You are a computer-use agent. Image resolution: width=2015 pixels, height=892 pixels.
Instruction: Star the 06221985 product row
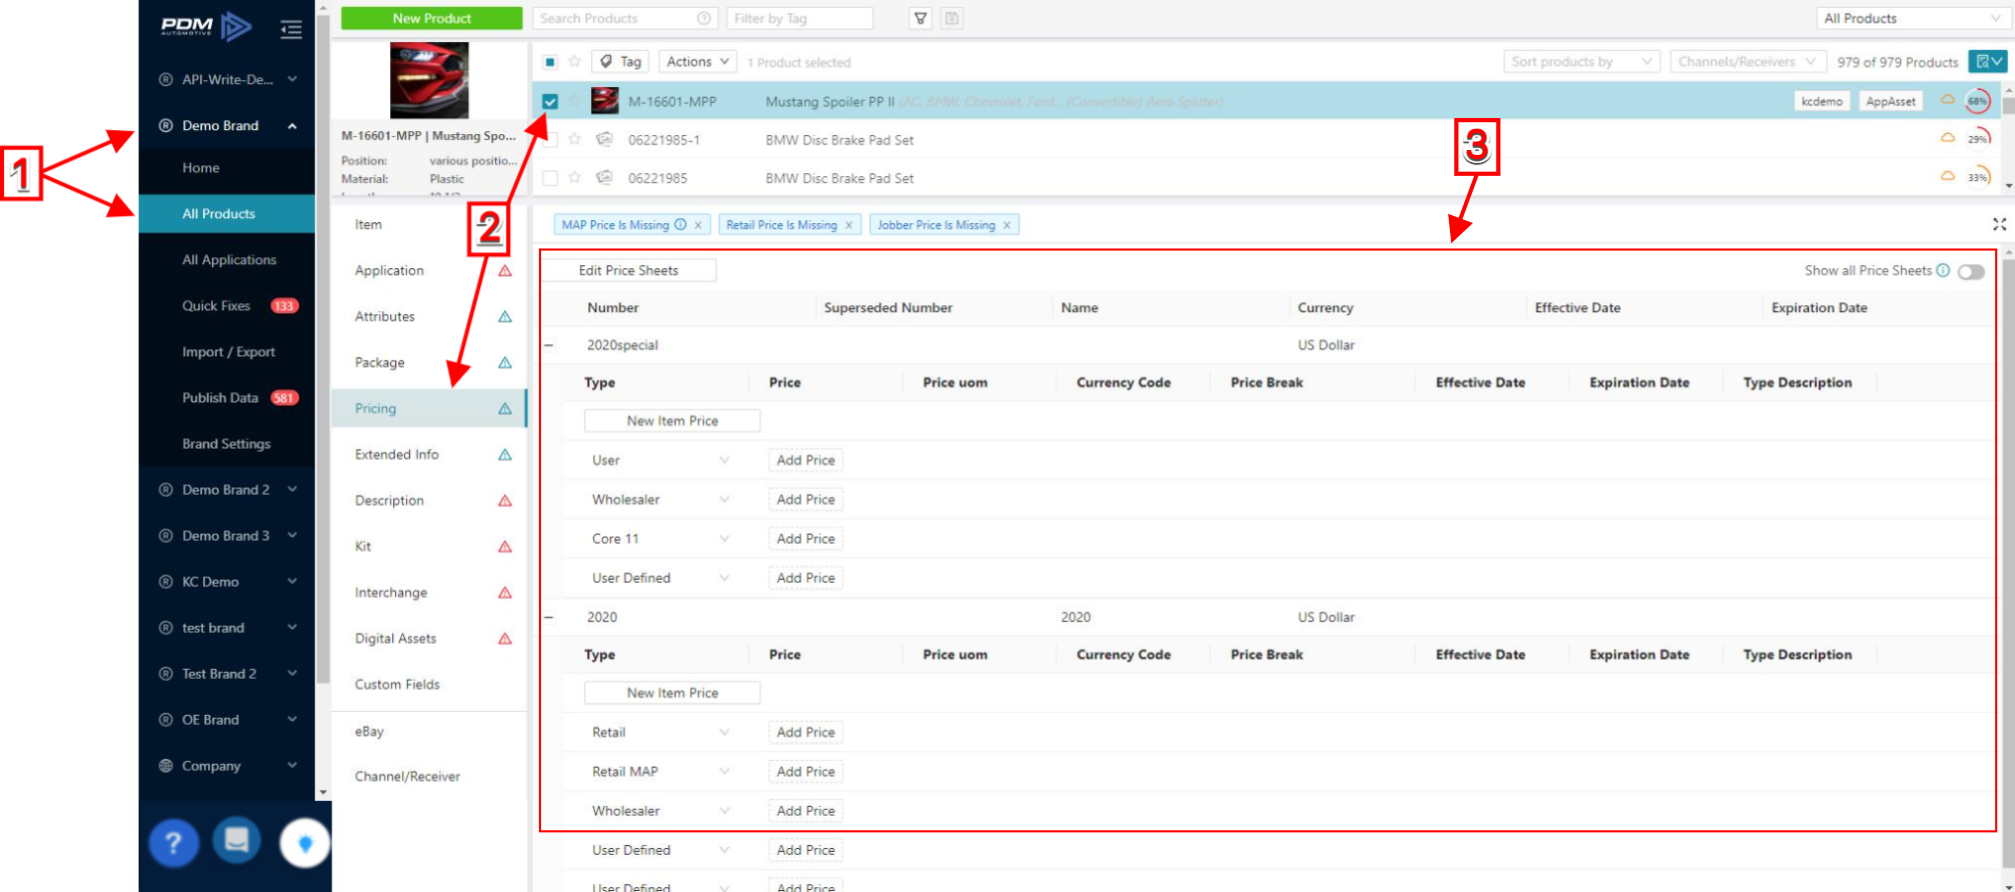point(575,177)
